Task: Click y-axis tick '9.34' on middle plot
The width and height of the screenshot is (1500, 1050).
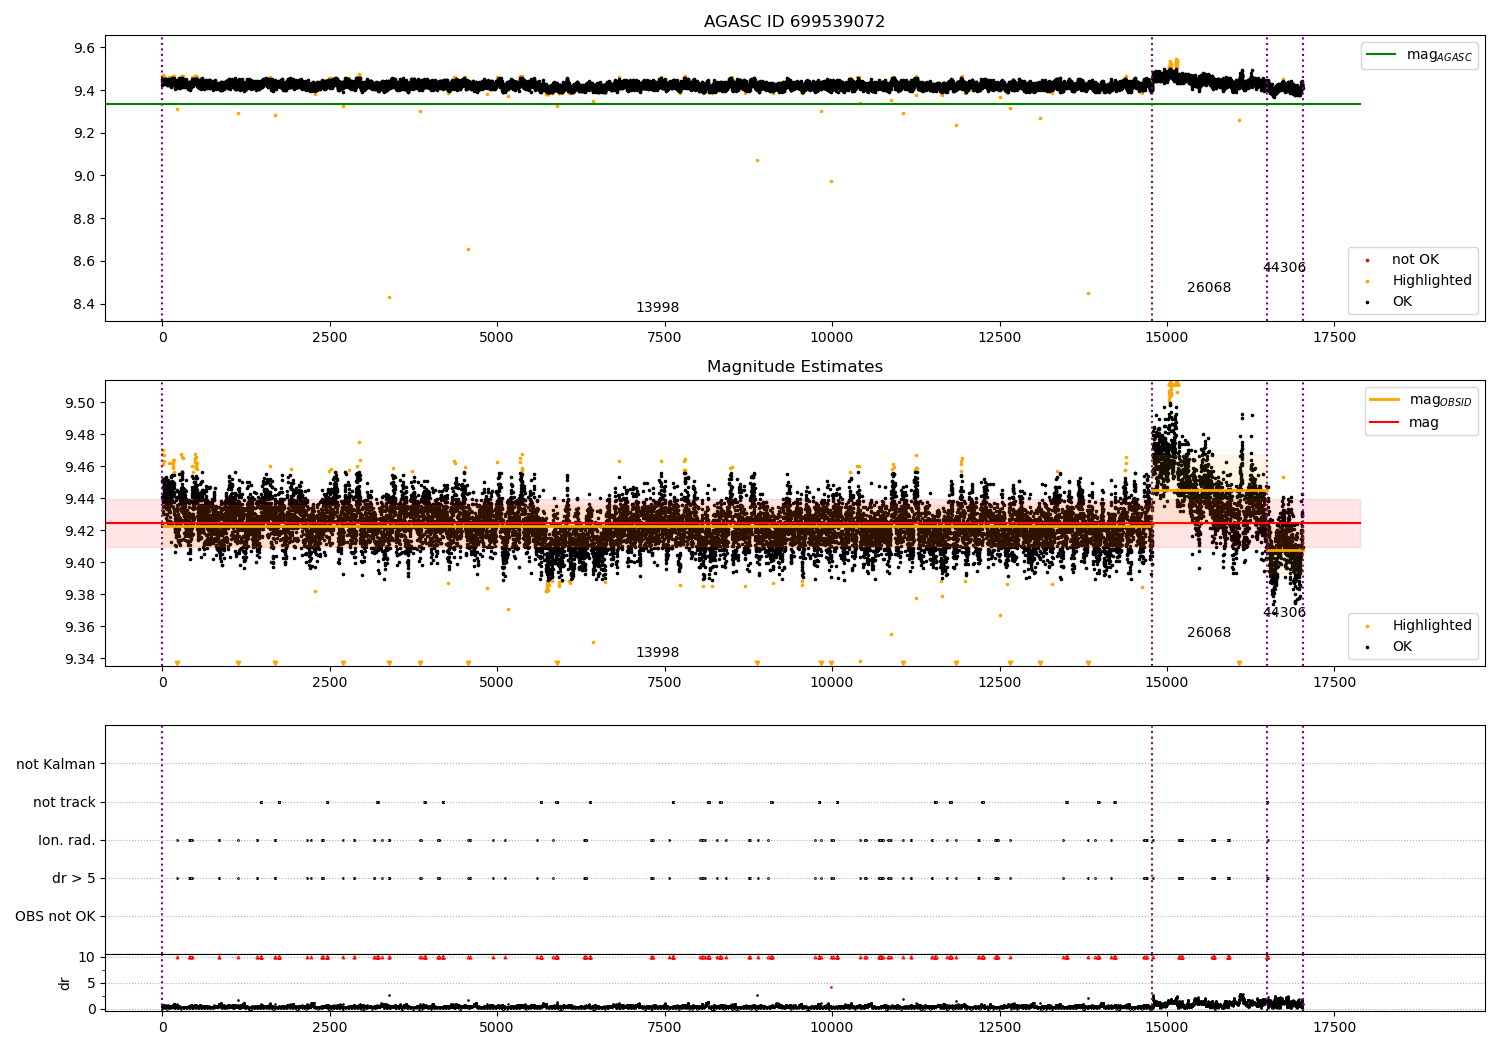Action: point(80,659)
